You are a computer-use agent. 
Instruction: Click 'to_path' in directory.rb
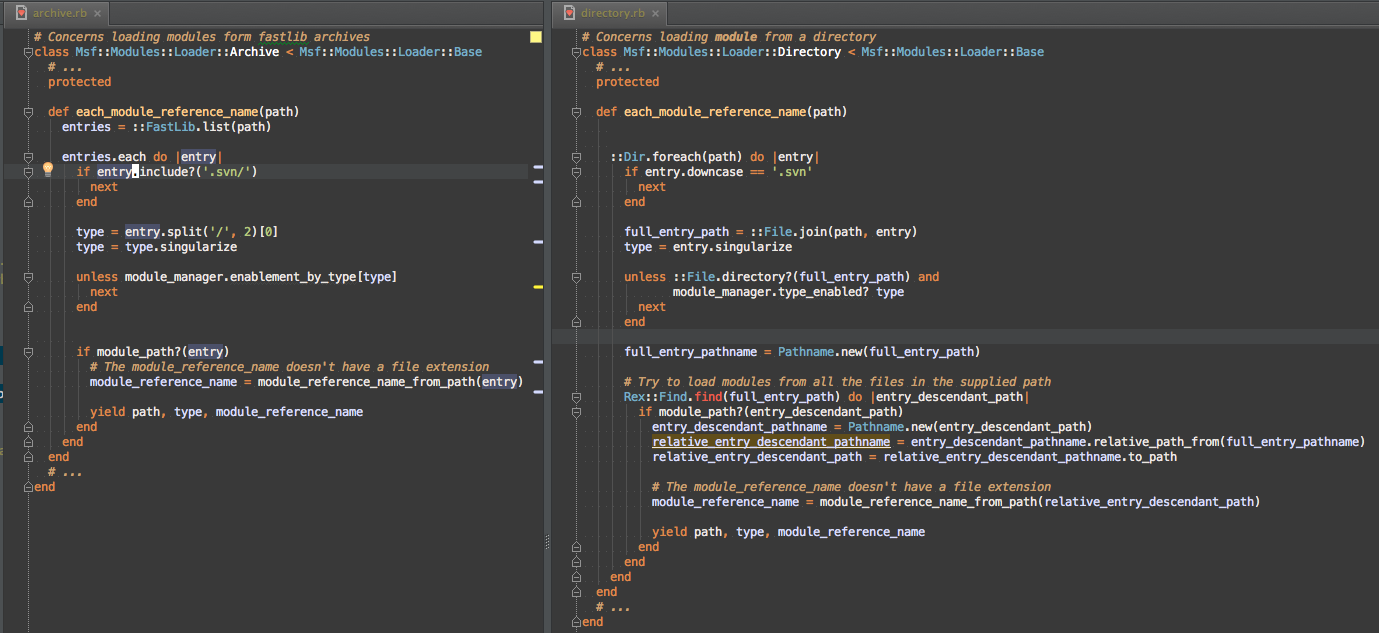(x=1152, y=457)
